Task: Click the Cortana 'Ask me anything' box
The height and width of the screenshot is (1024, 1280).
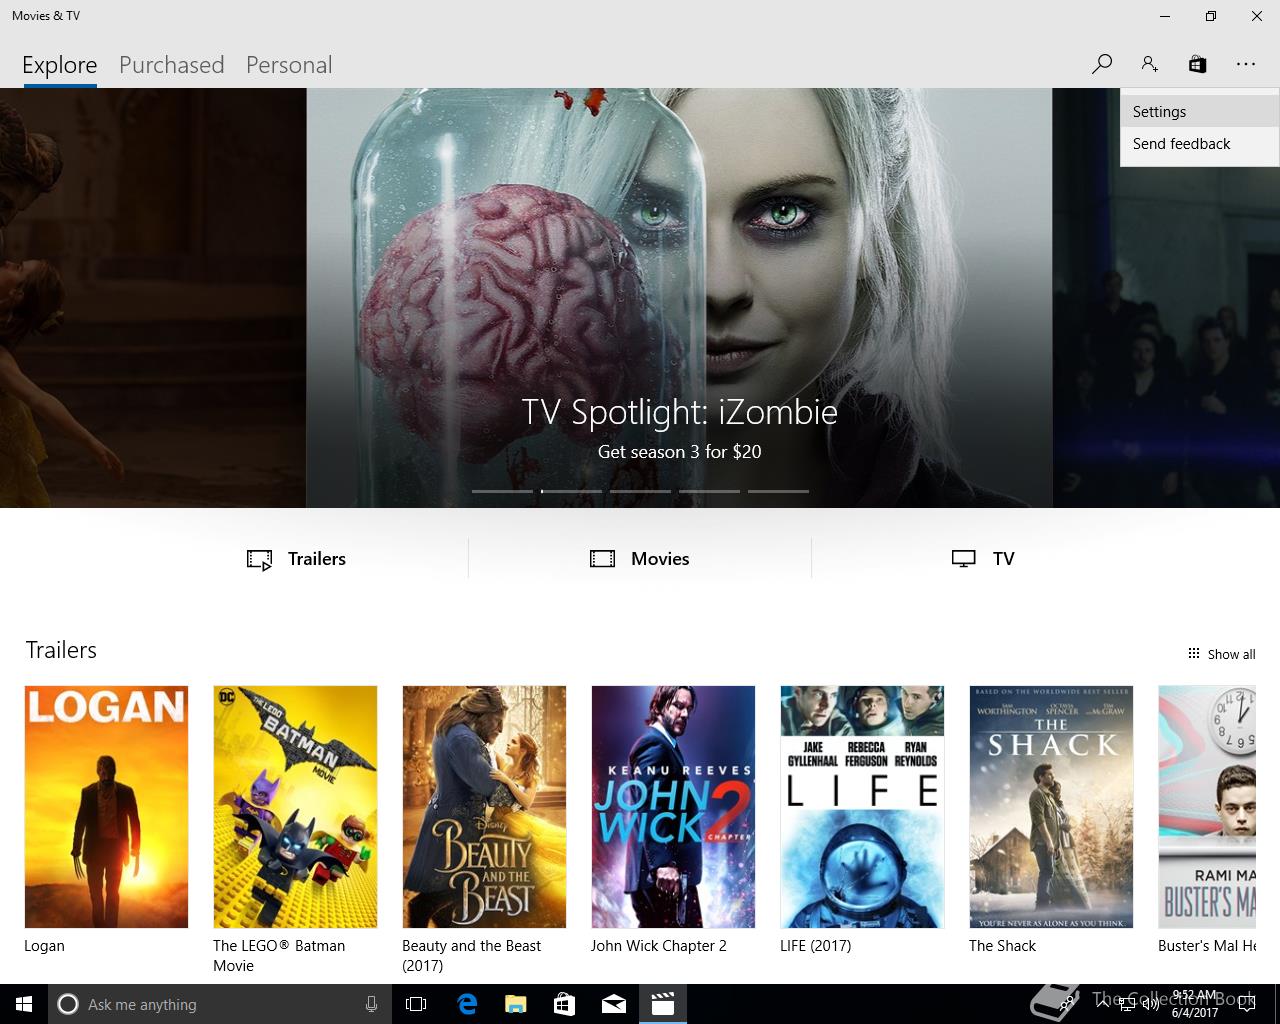Action: coord(218,1004)
